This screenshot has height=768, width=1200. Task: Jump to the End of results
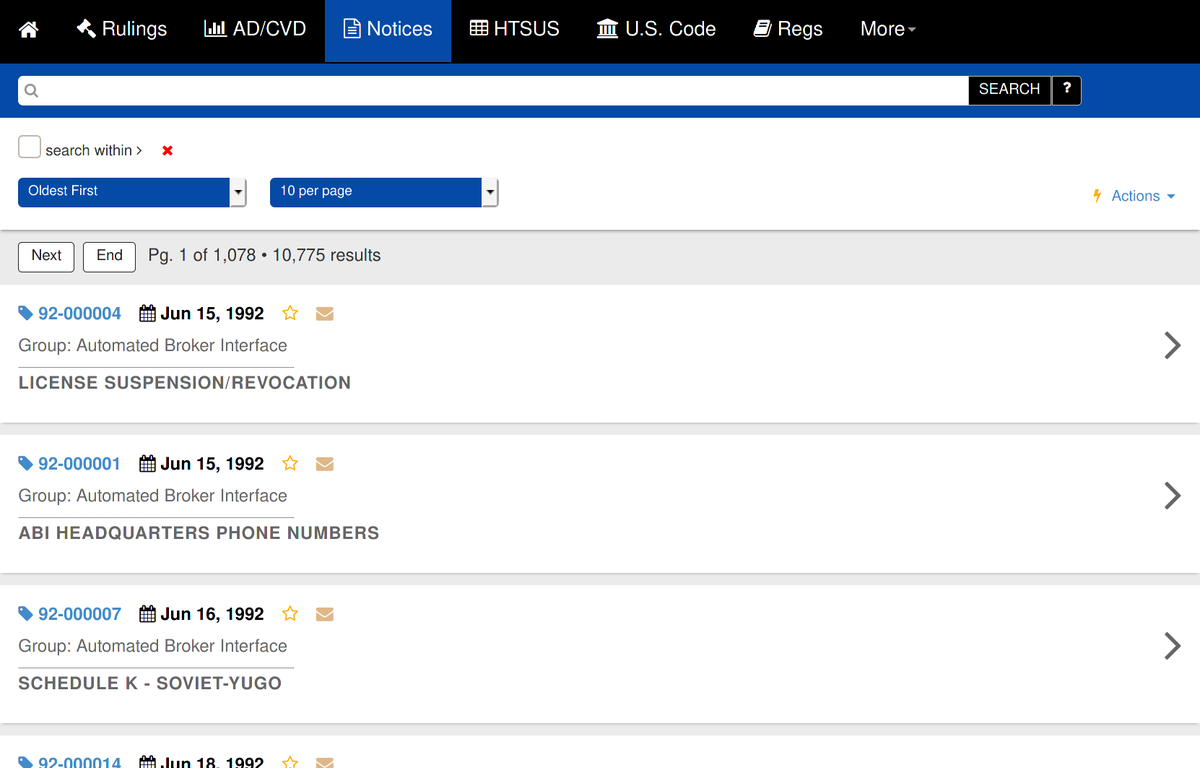[x=109, y=256]
